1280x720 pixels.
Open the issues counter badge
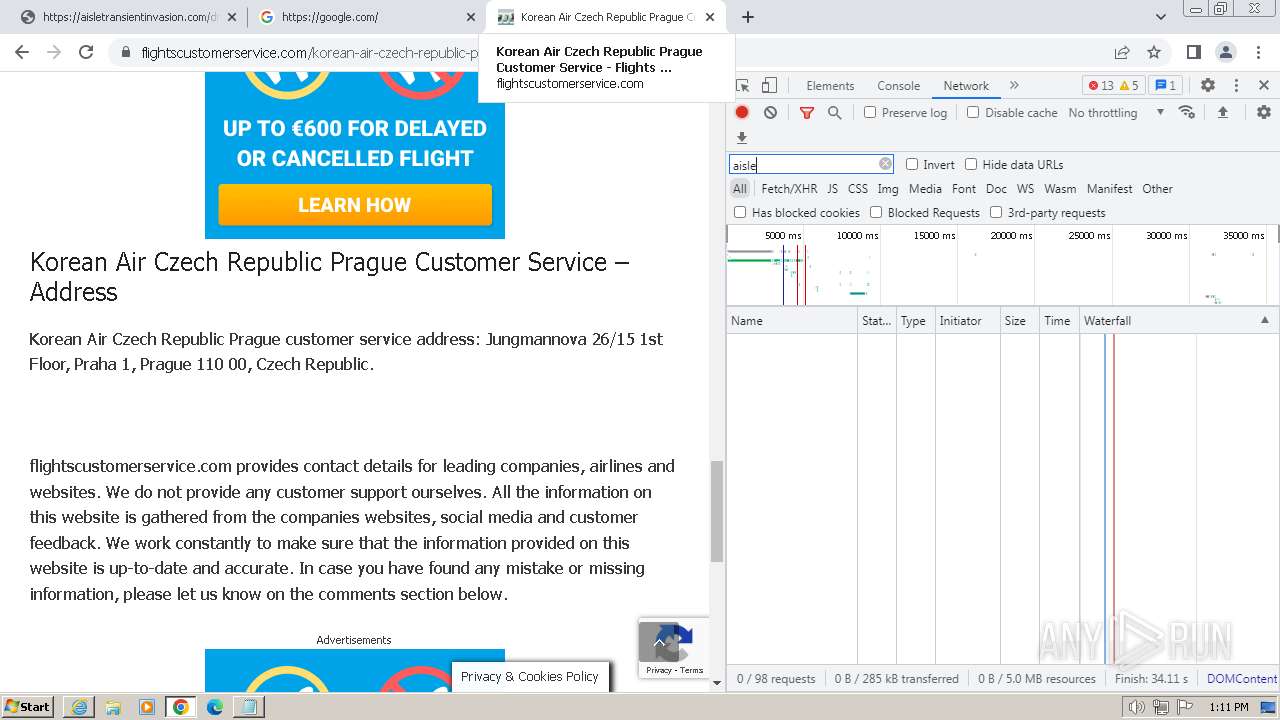pyautogui.click(x=1165, y=86)
